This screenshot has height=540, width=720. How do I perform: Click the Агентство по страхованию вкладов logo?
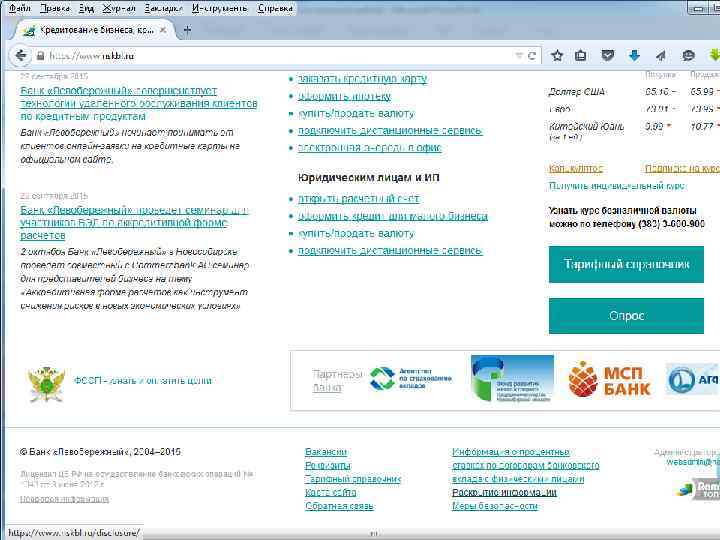(411, 379)
